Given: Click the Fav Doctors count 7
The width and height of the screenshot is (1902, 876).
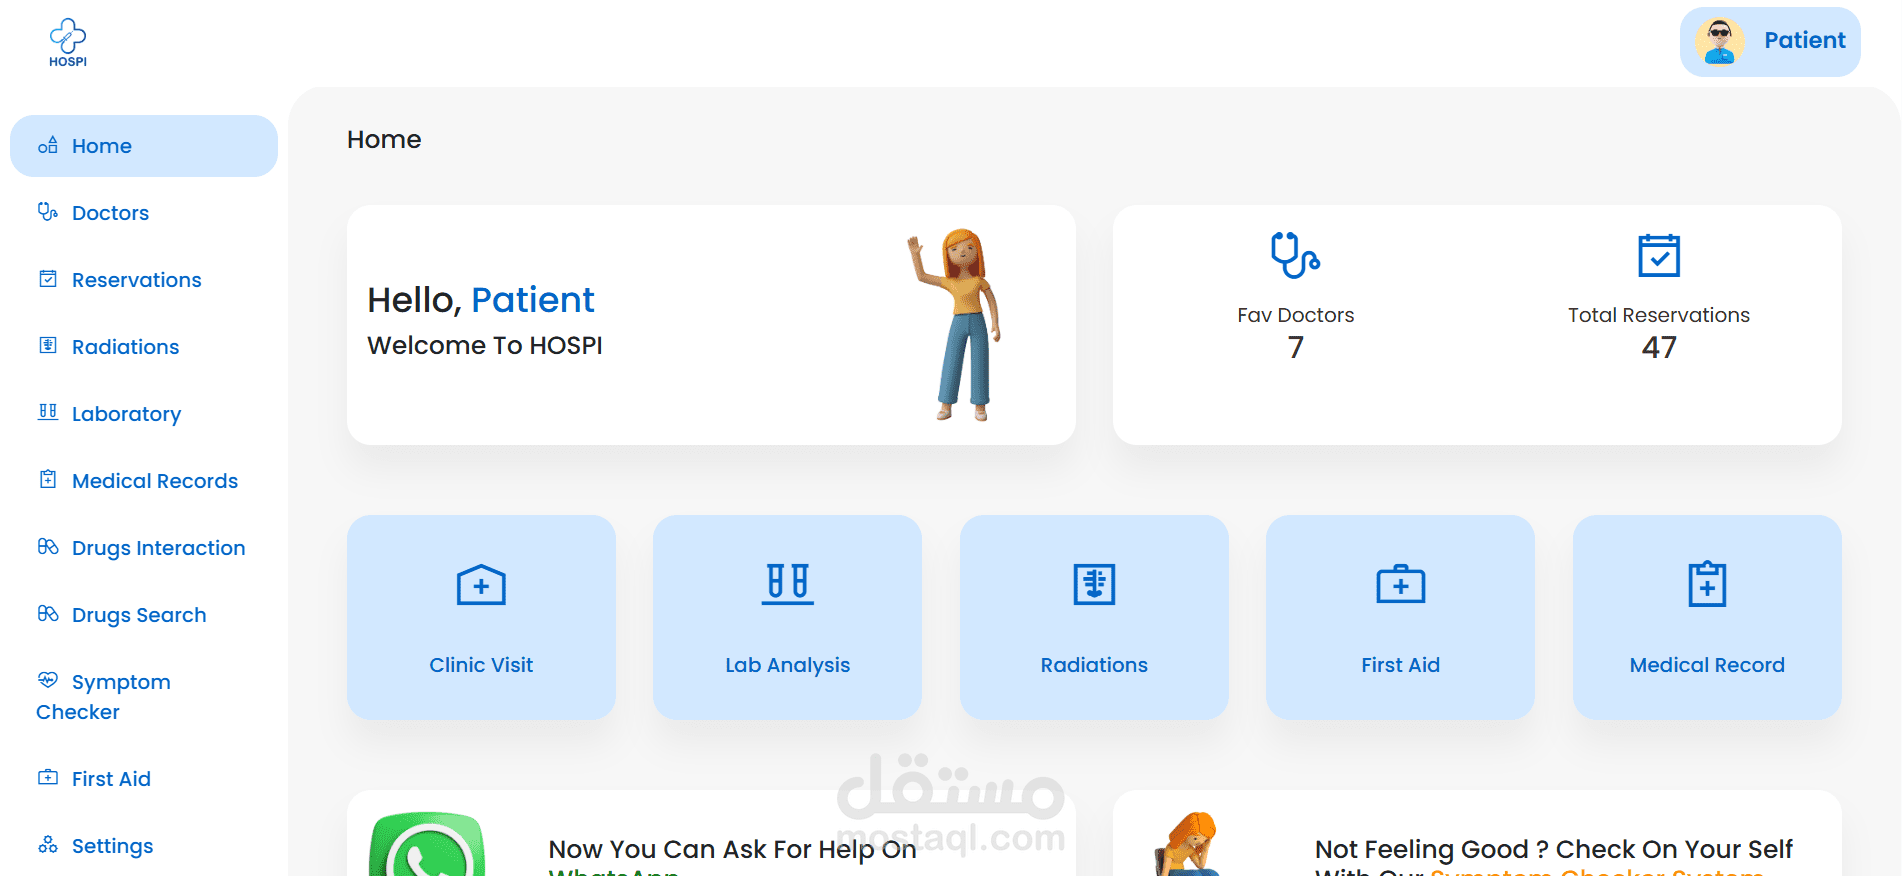Looking at the screenshot, I should (x=1296, y=347).
